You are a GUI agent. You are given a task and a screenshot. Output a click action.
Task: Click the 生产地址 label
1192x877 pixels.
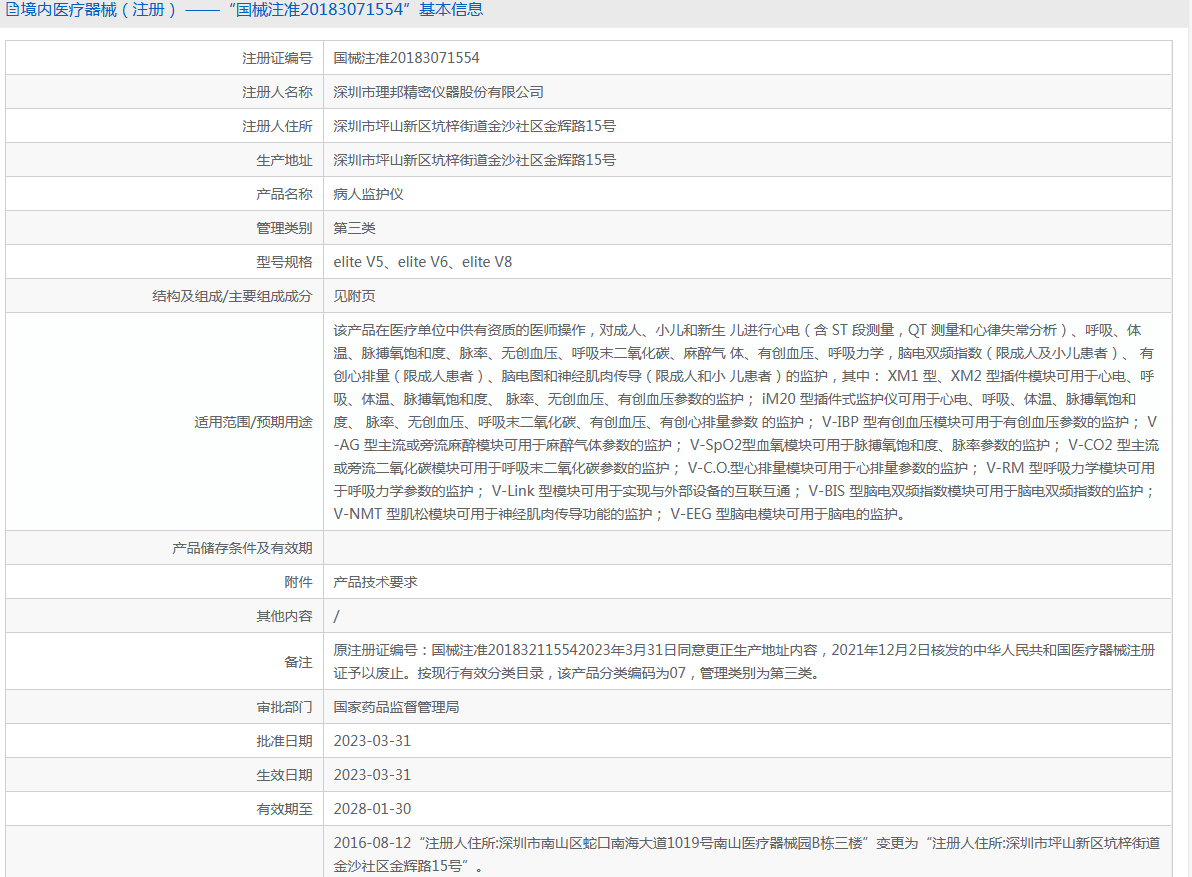pos(284,160)
